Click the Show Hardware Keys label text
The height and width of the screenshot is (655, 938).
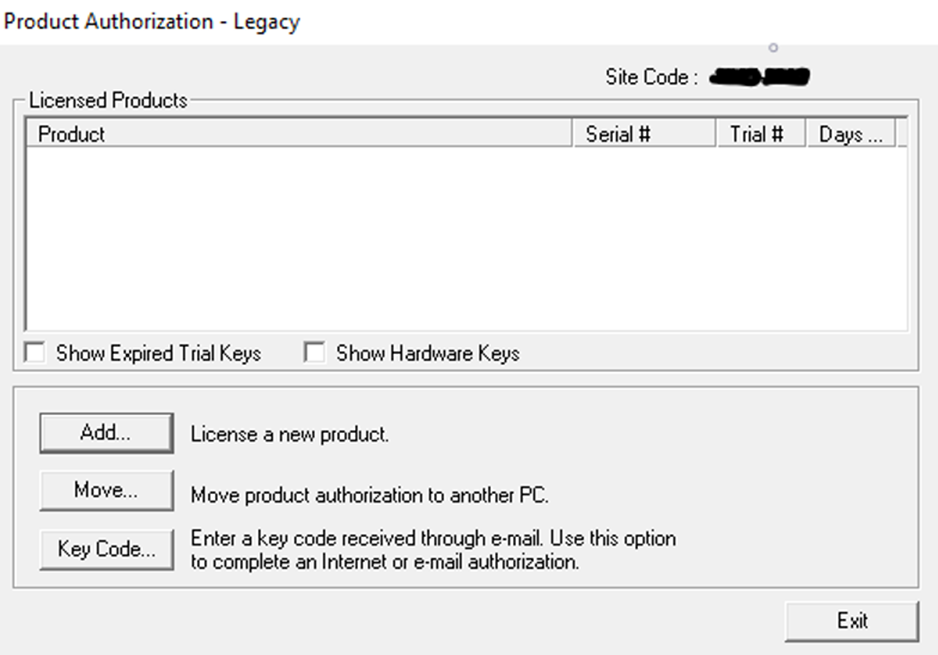click(428, 354)
